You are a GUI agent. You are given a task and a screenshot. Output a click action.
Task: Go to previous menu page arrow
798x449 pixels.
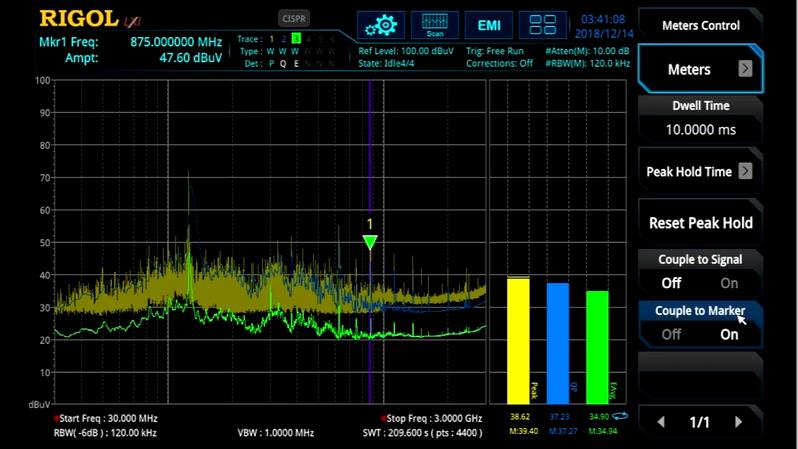[x=661, y=422]
